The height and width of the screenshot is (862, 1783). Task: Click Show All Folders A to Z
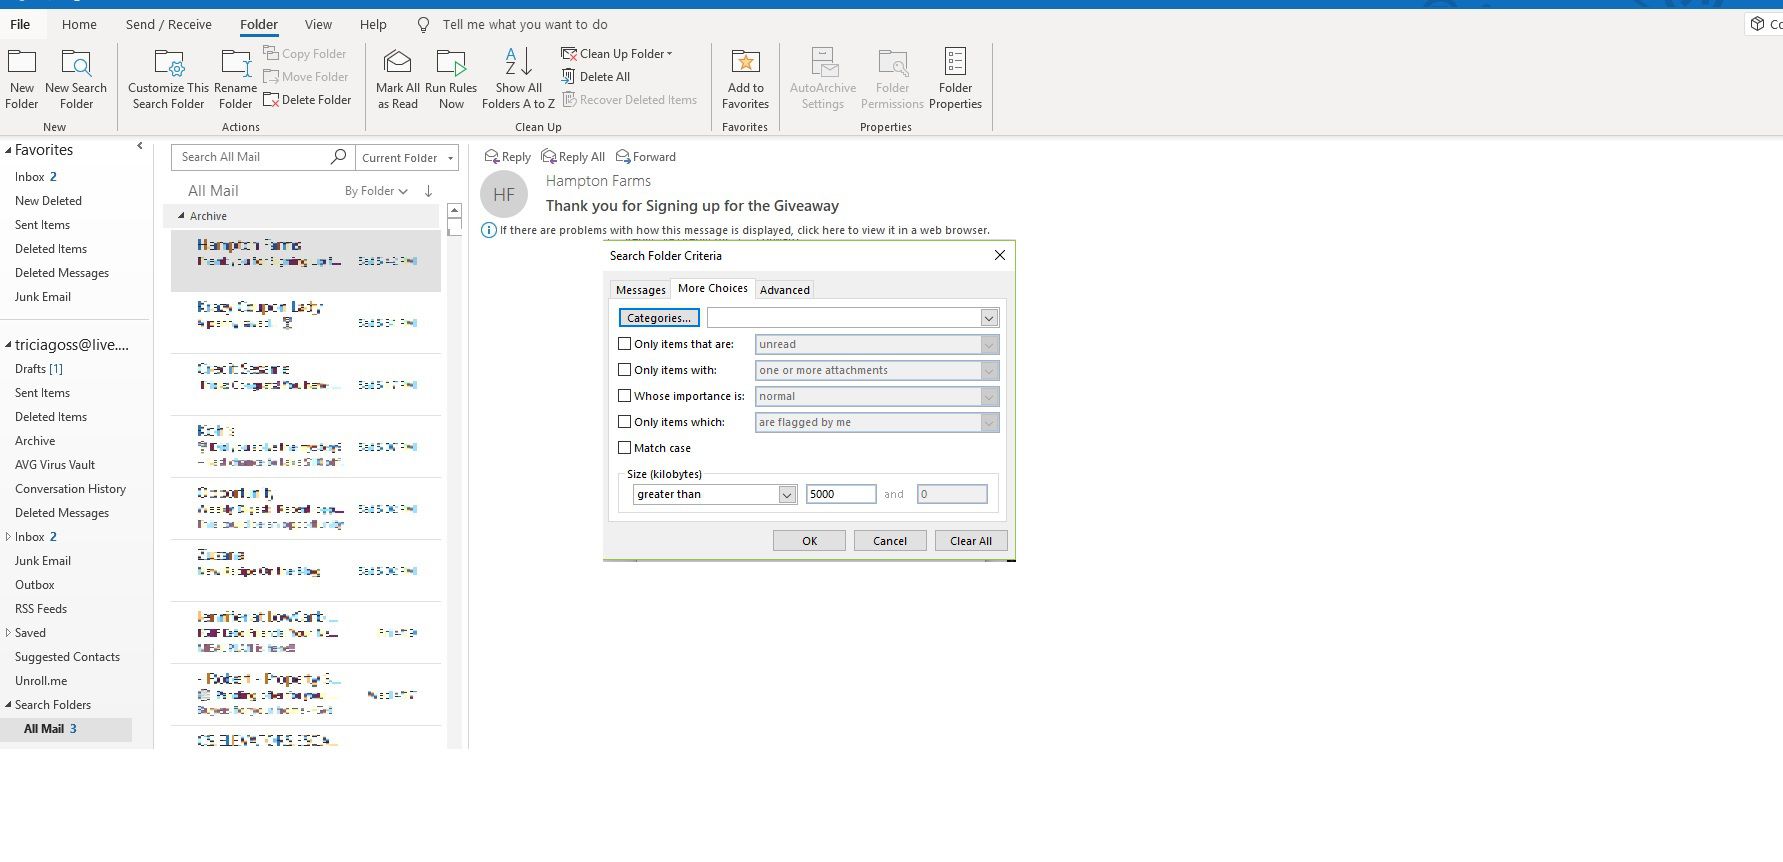pos(518,79)
